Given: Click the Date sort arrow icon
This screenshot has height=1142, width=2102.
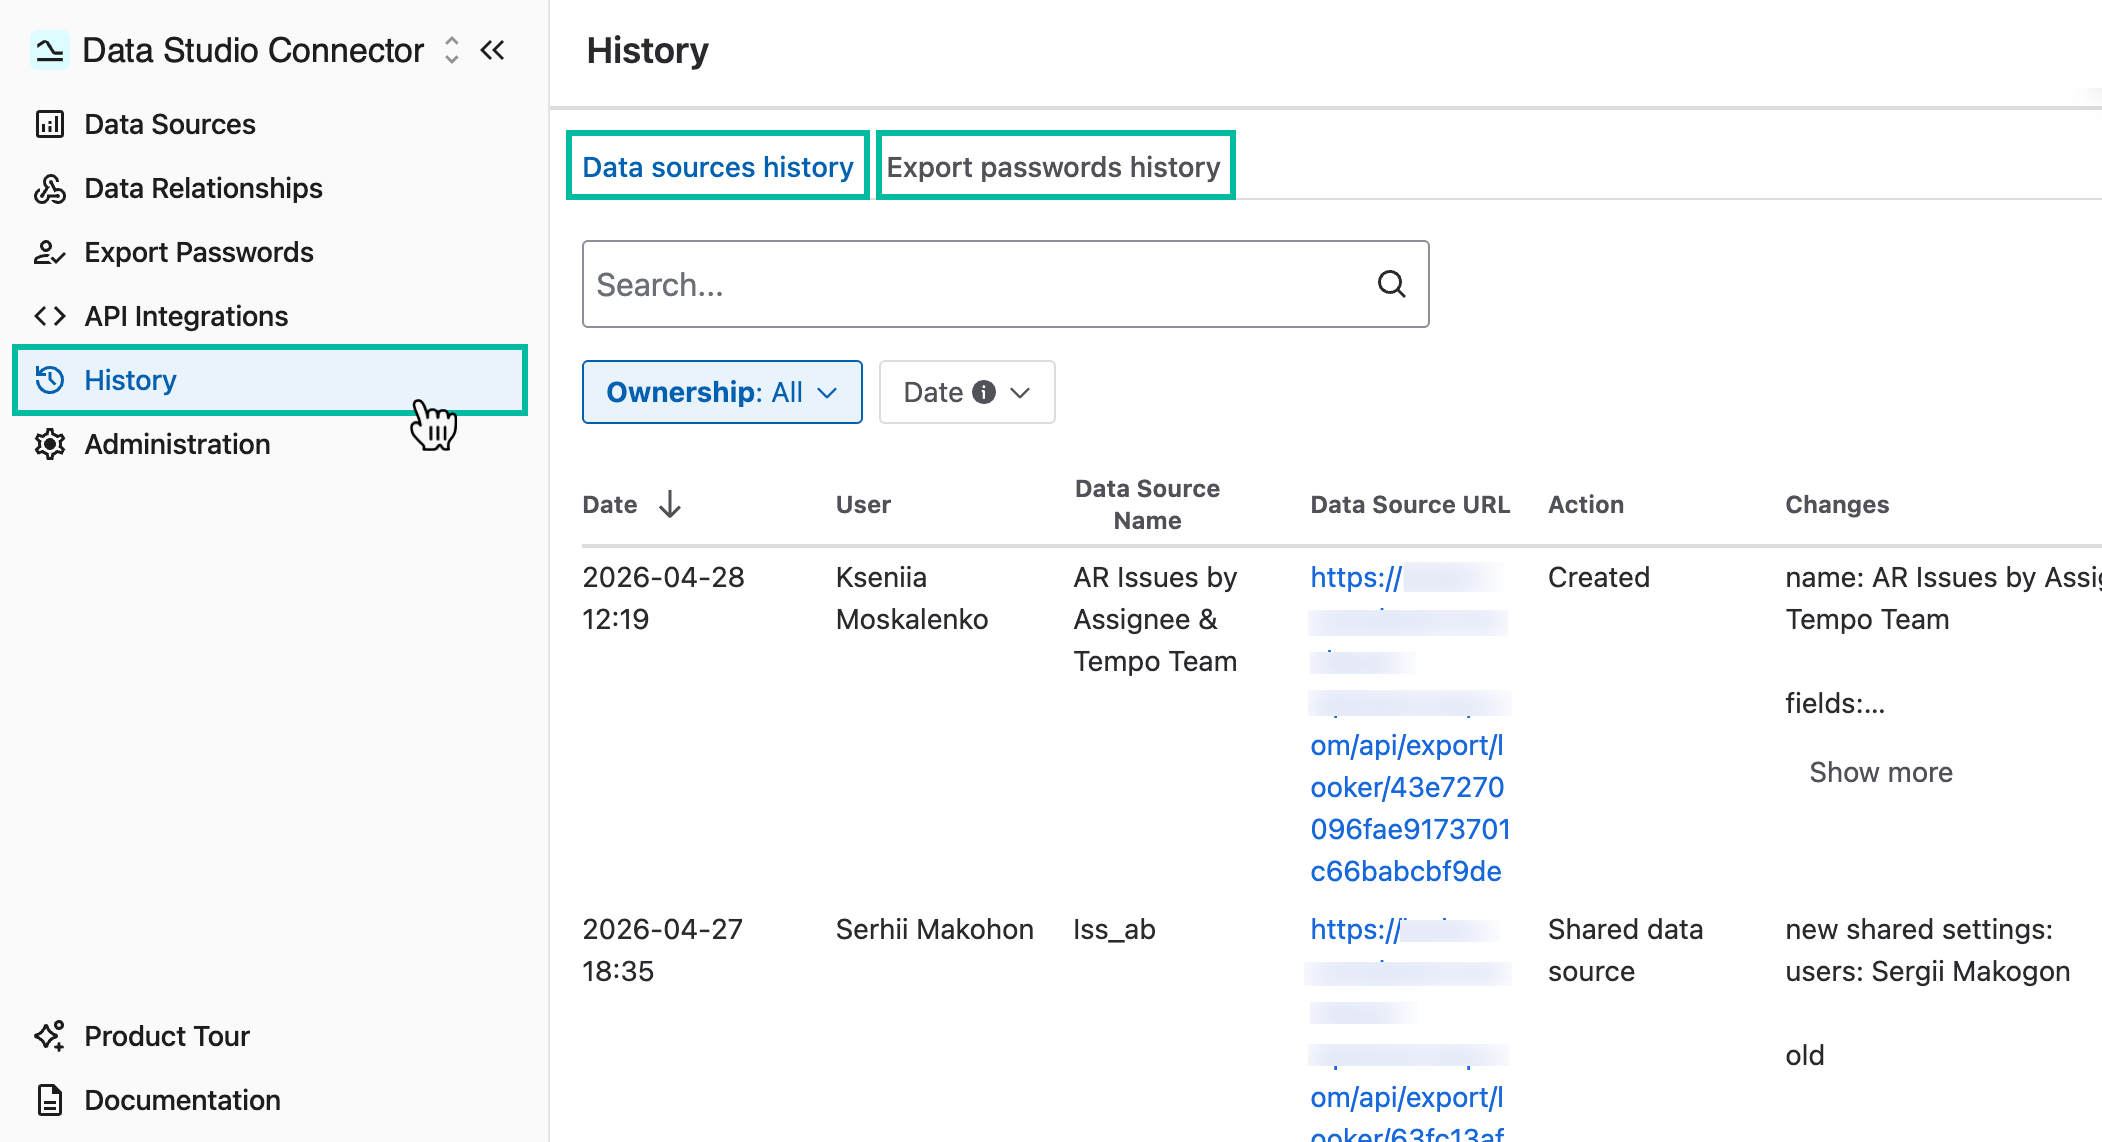Looking at the screenshot, I should 670,504.
